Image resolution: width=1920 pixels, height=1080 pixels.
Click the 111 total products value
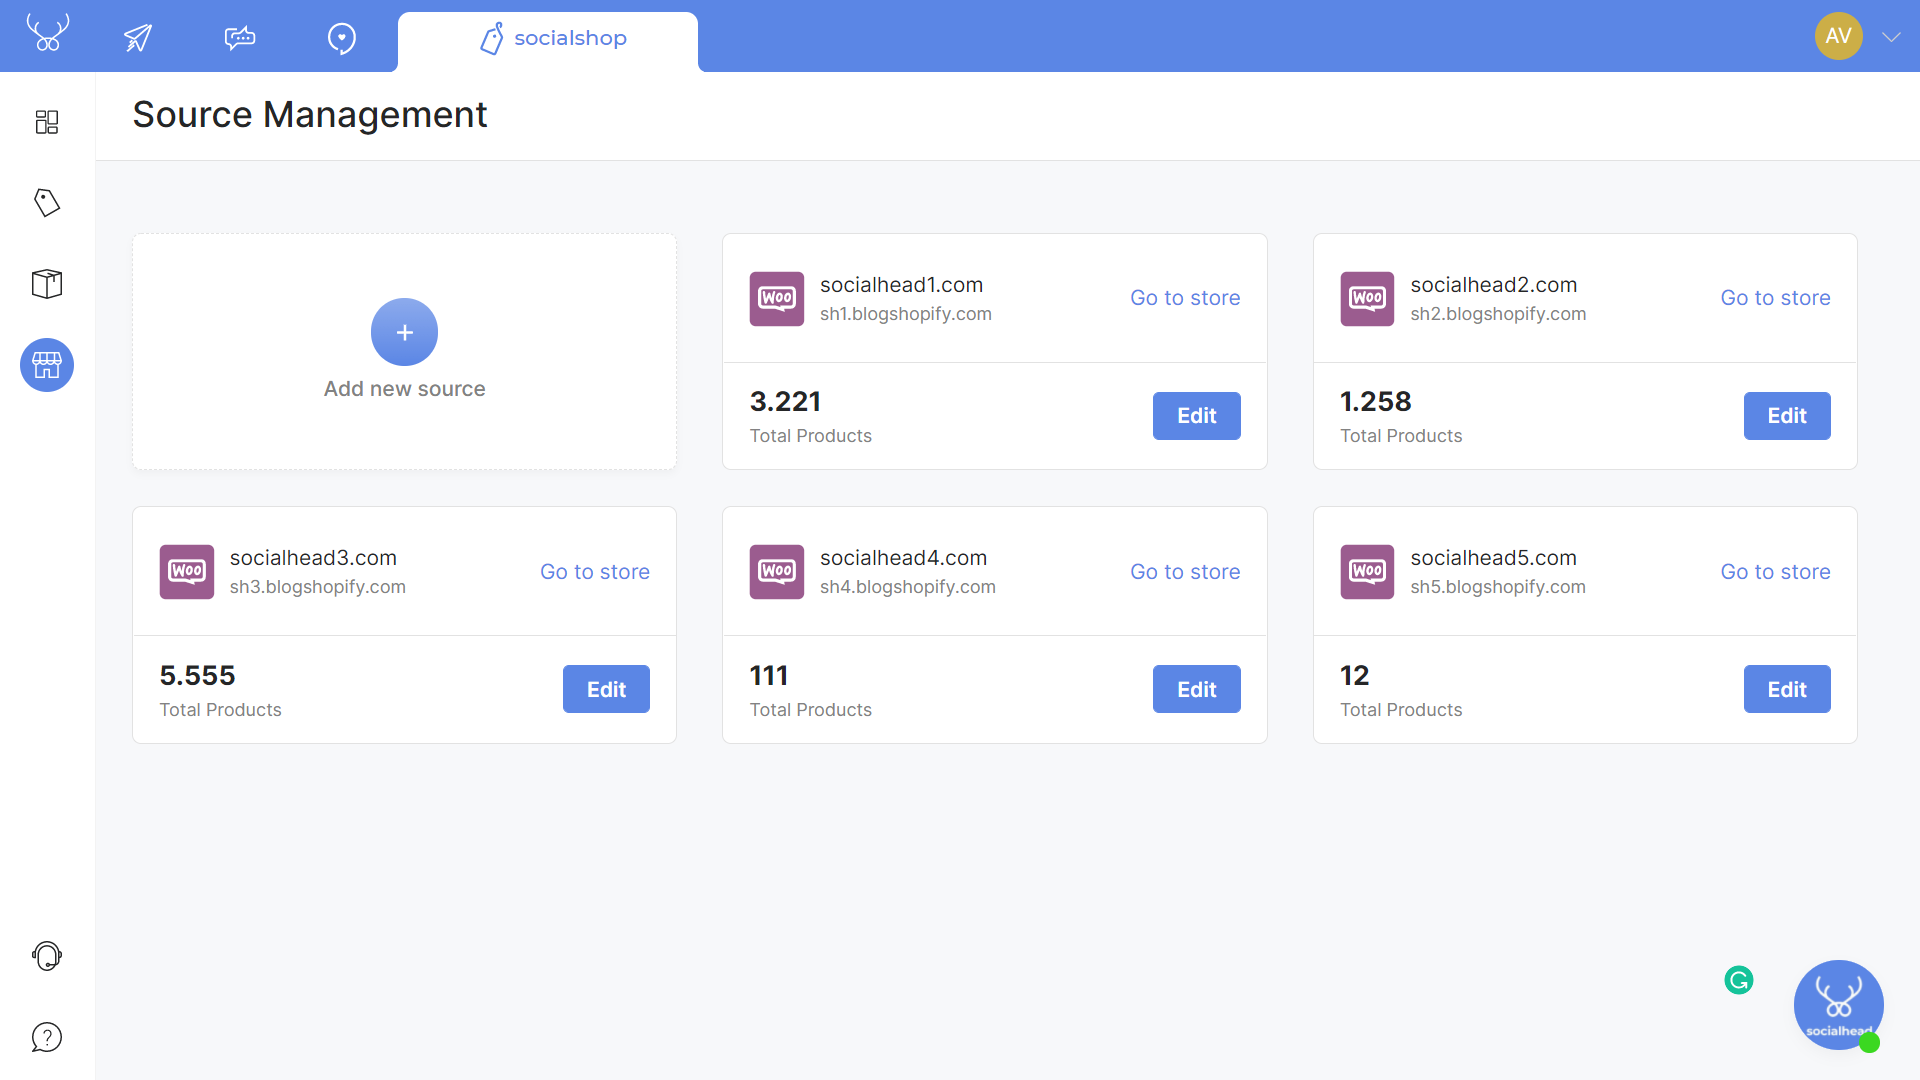(x=769, y=676)
